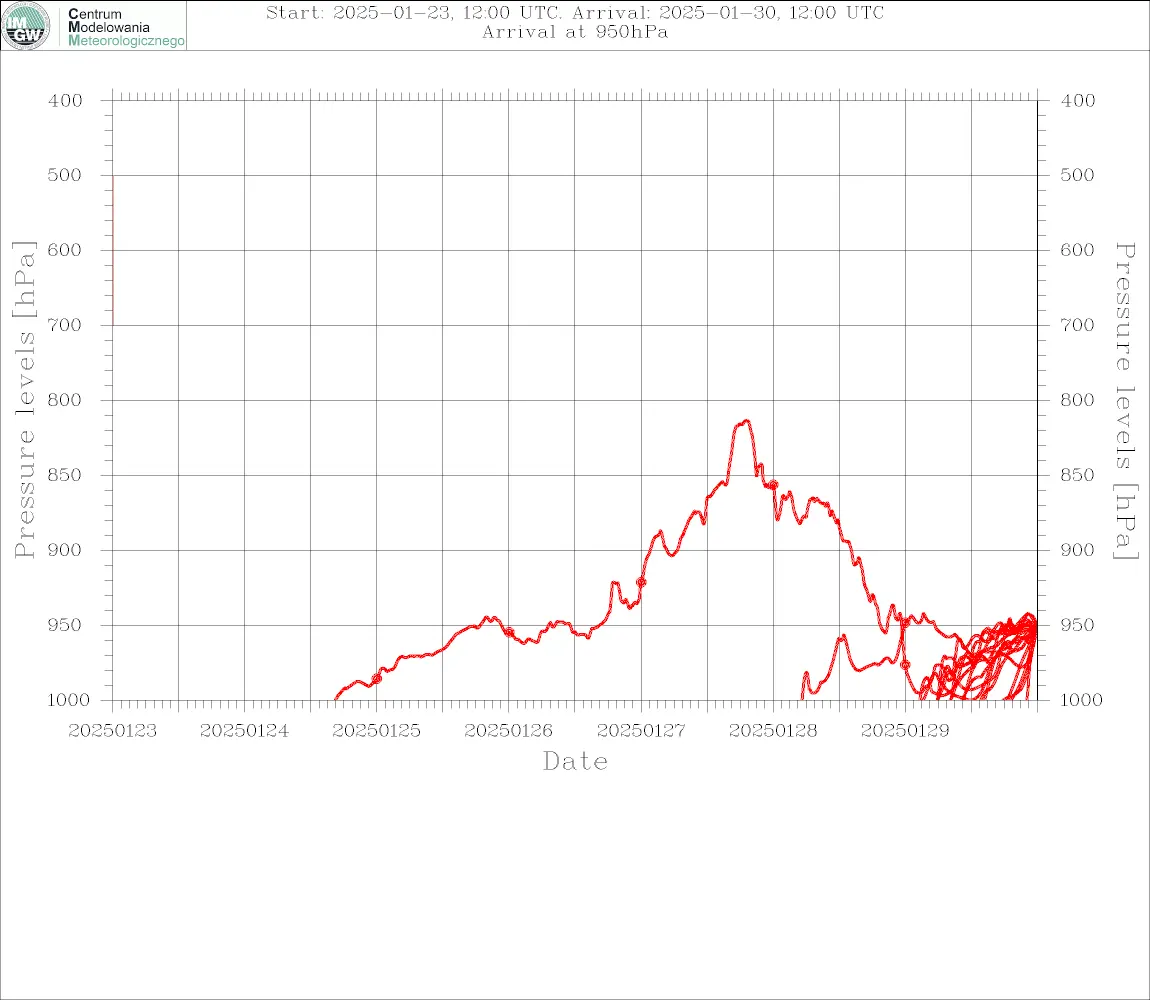Click the left axis 700 label
The image size is (1150, 1000).
[x=65, y=324]
